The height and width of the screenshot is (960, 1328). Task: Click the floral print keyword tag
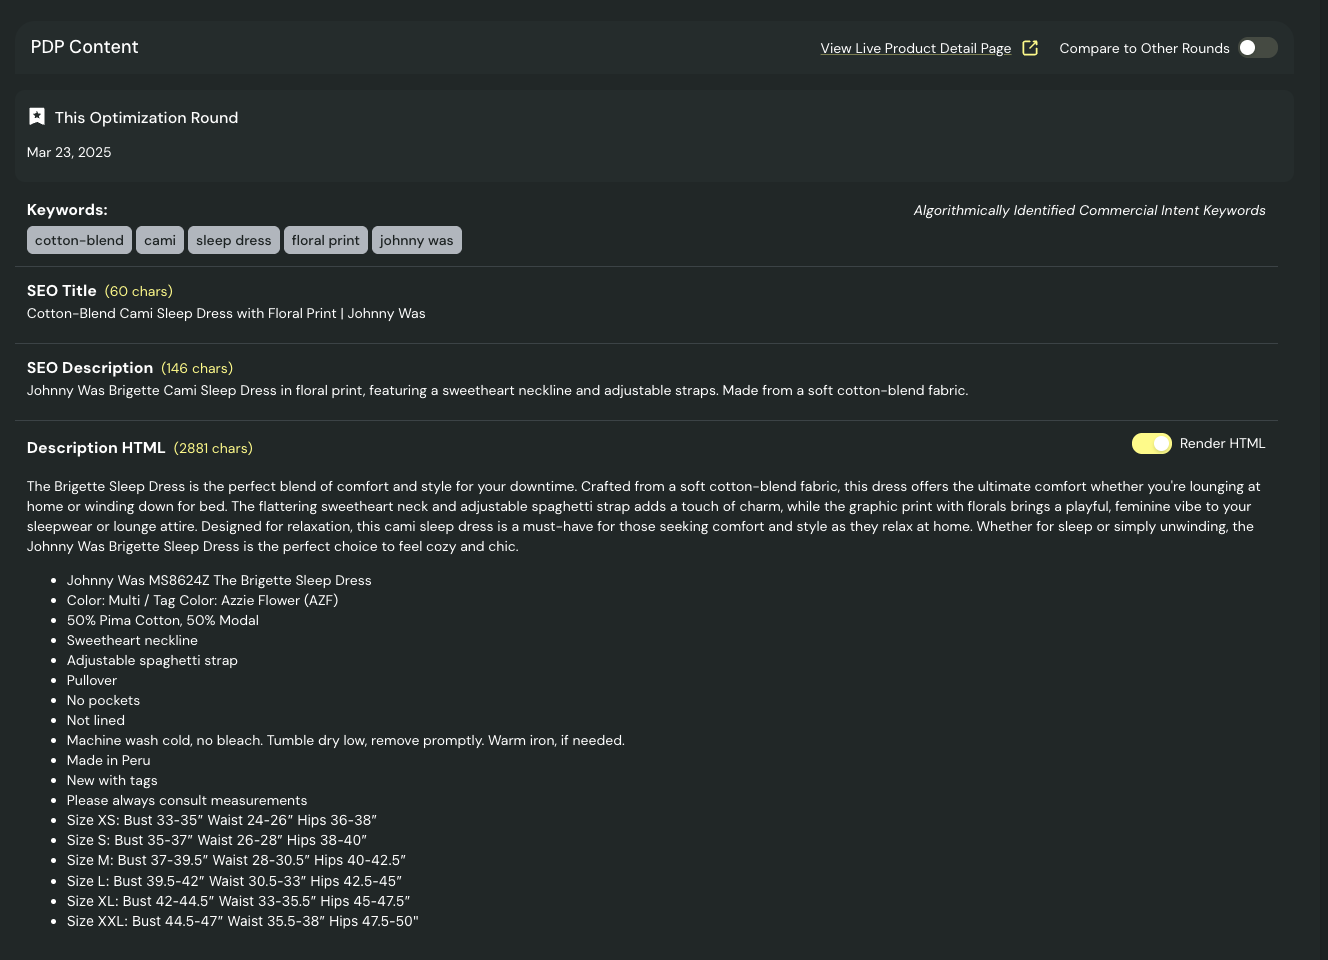click(325, 240)
